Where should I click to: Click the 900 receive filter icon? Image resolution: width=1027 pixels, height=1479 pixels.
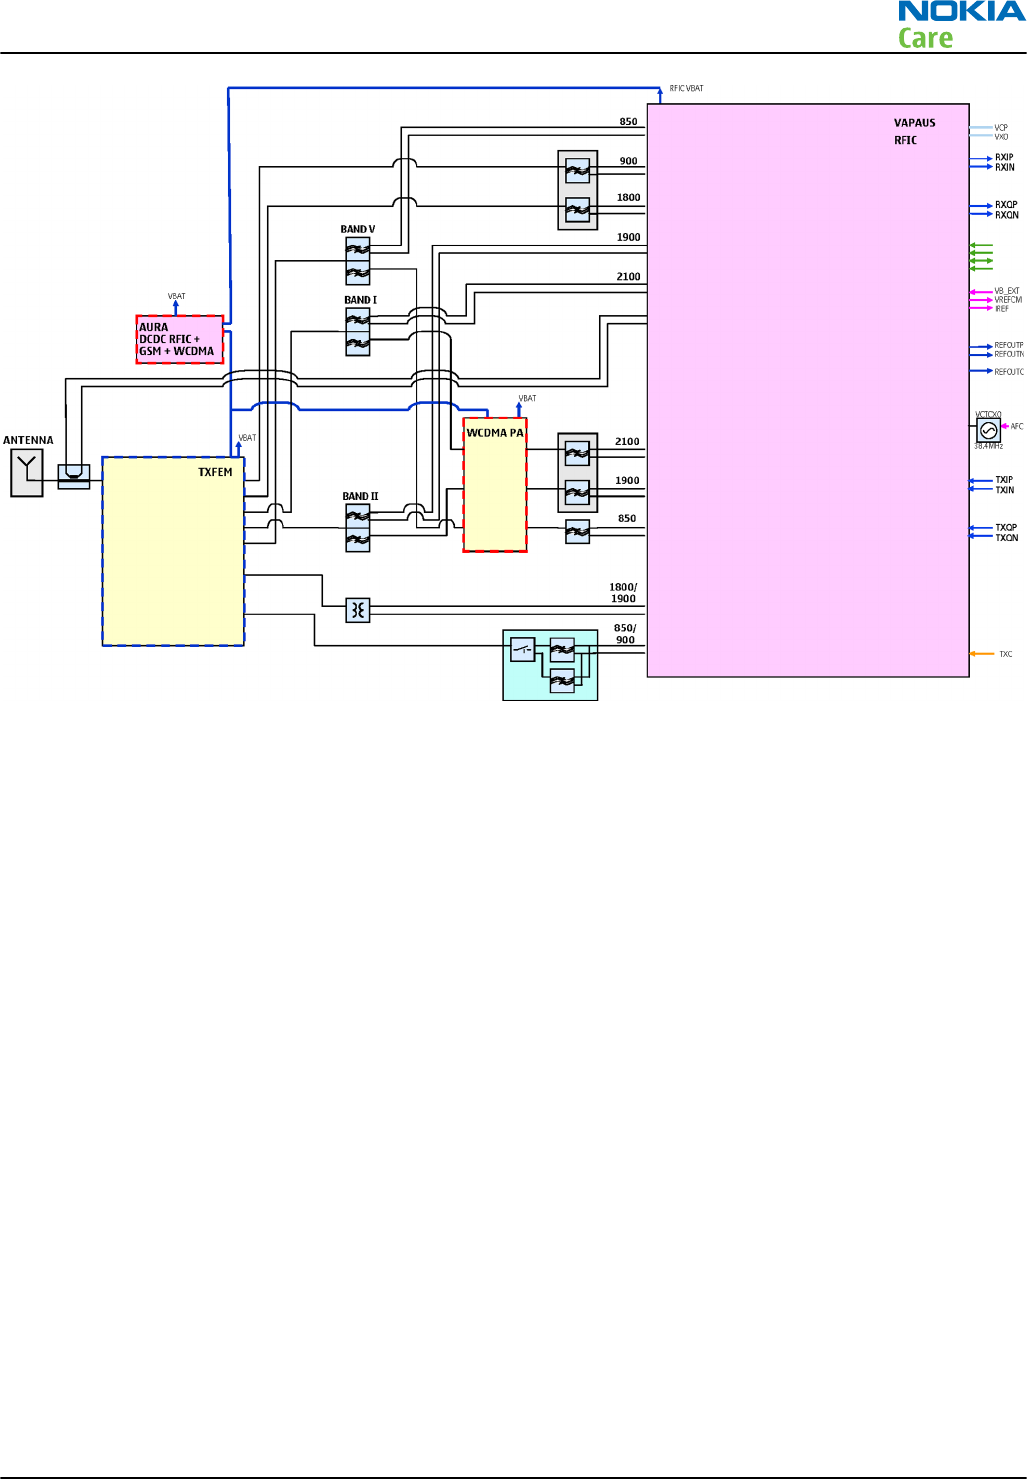[578, 171]
